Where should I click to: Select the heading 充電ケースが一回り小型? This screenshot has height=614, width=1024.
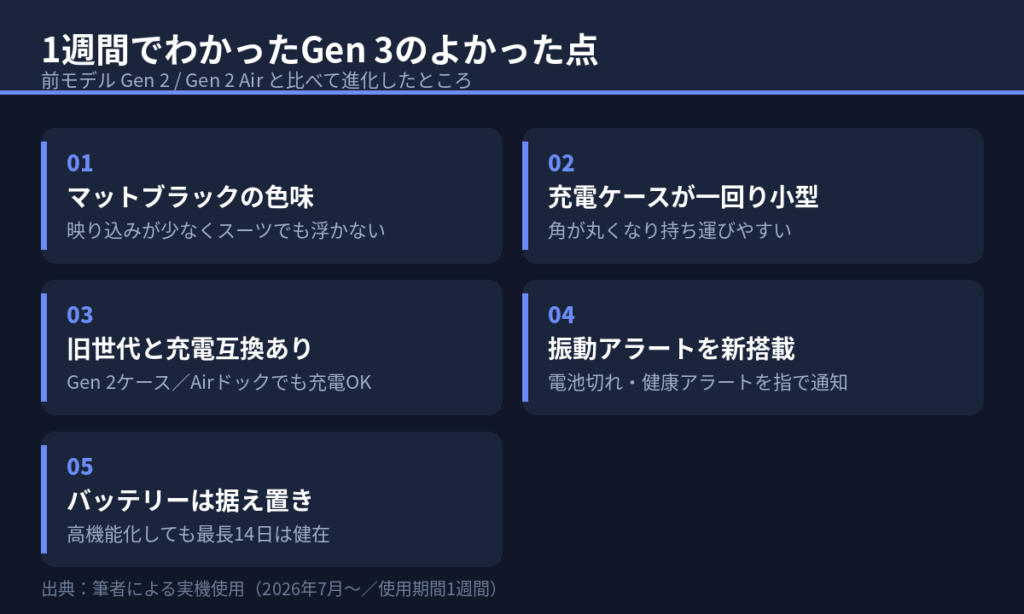[x=683, y=197]
